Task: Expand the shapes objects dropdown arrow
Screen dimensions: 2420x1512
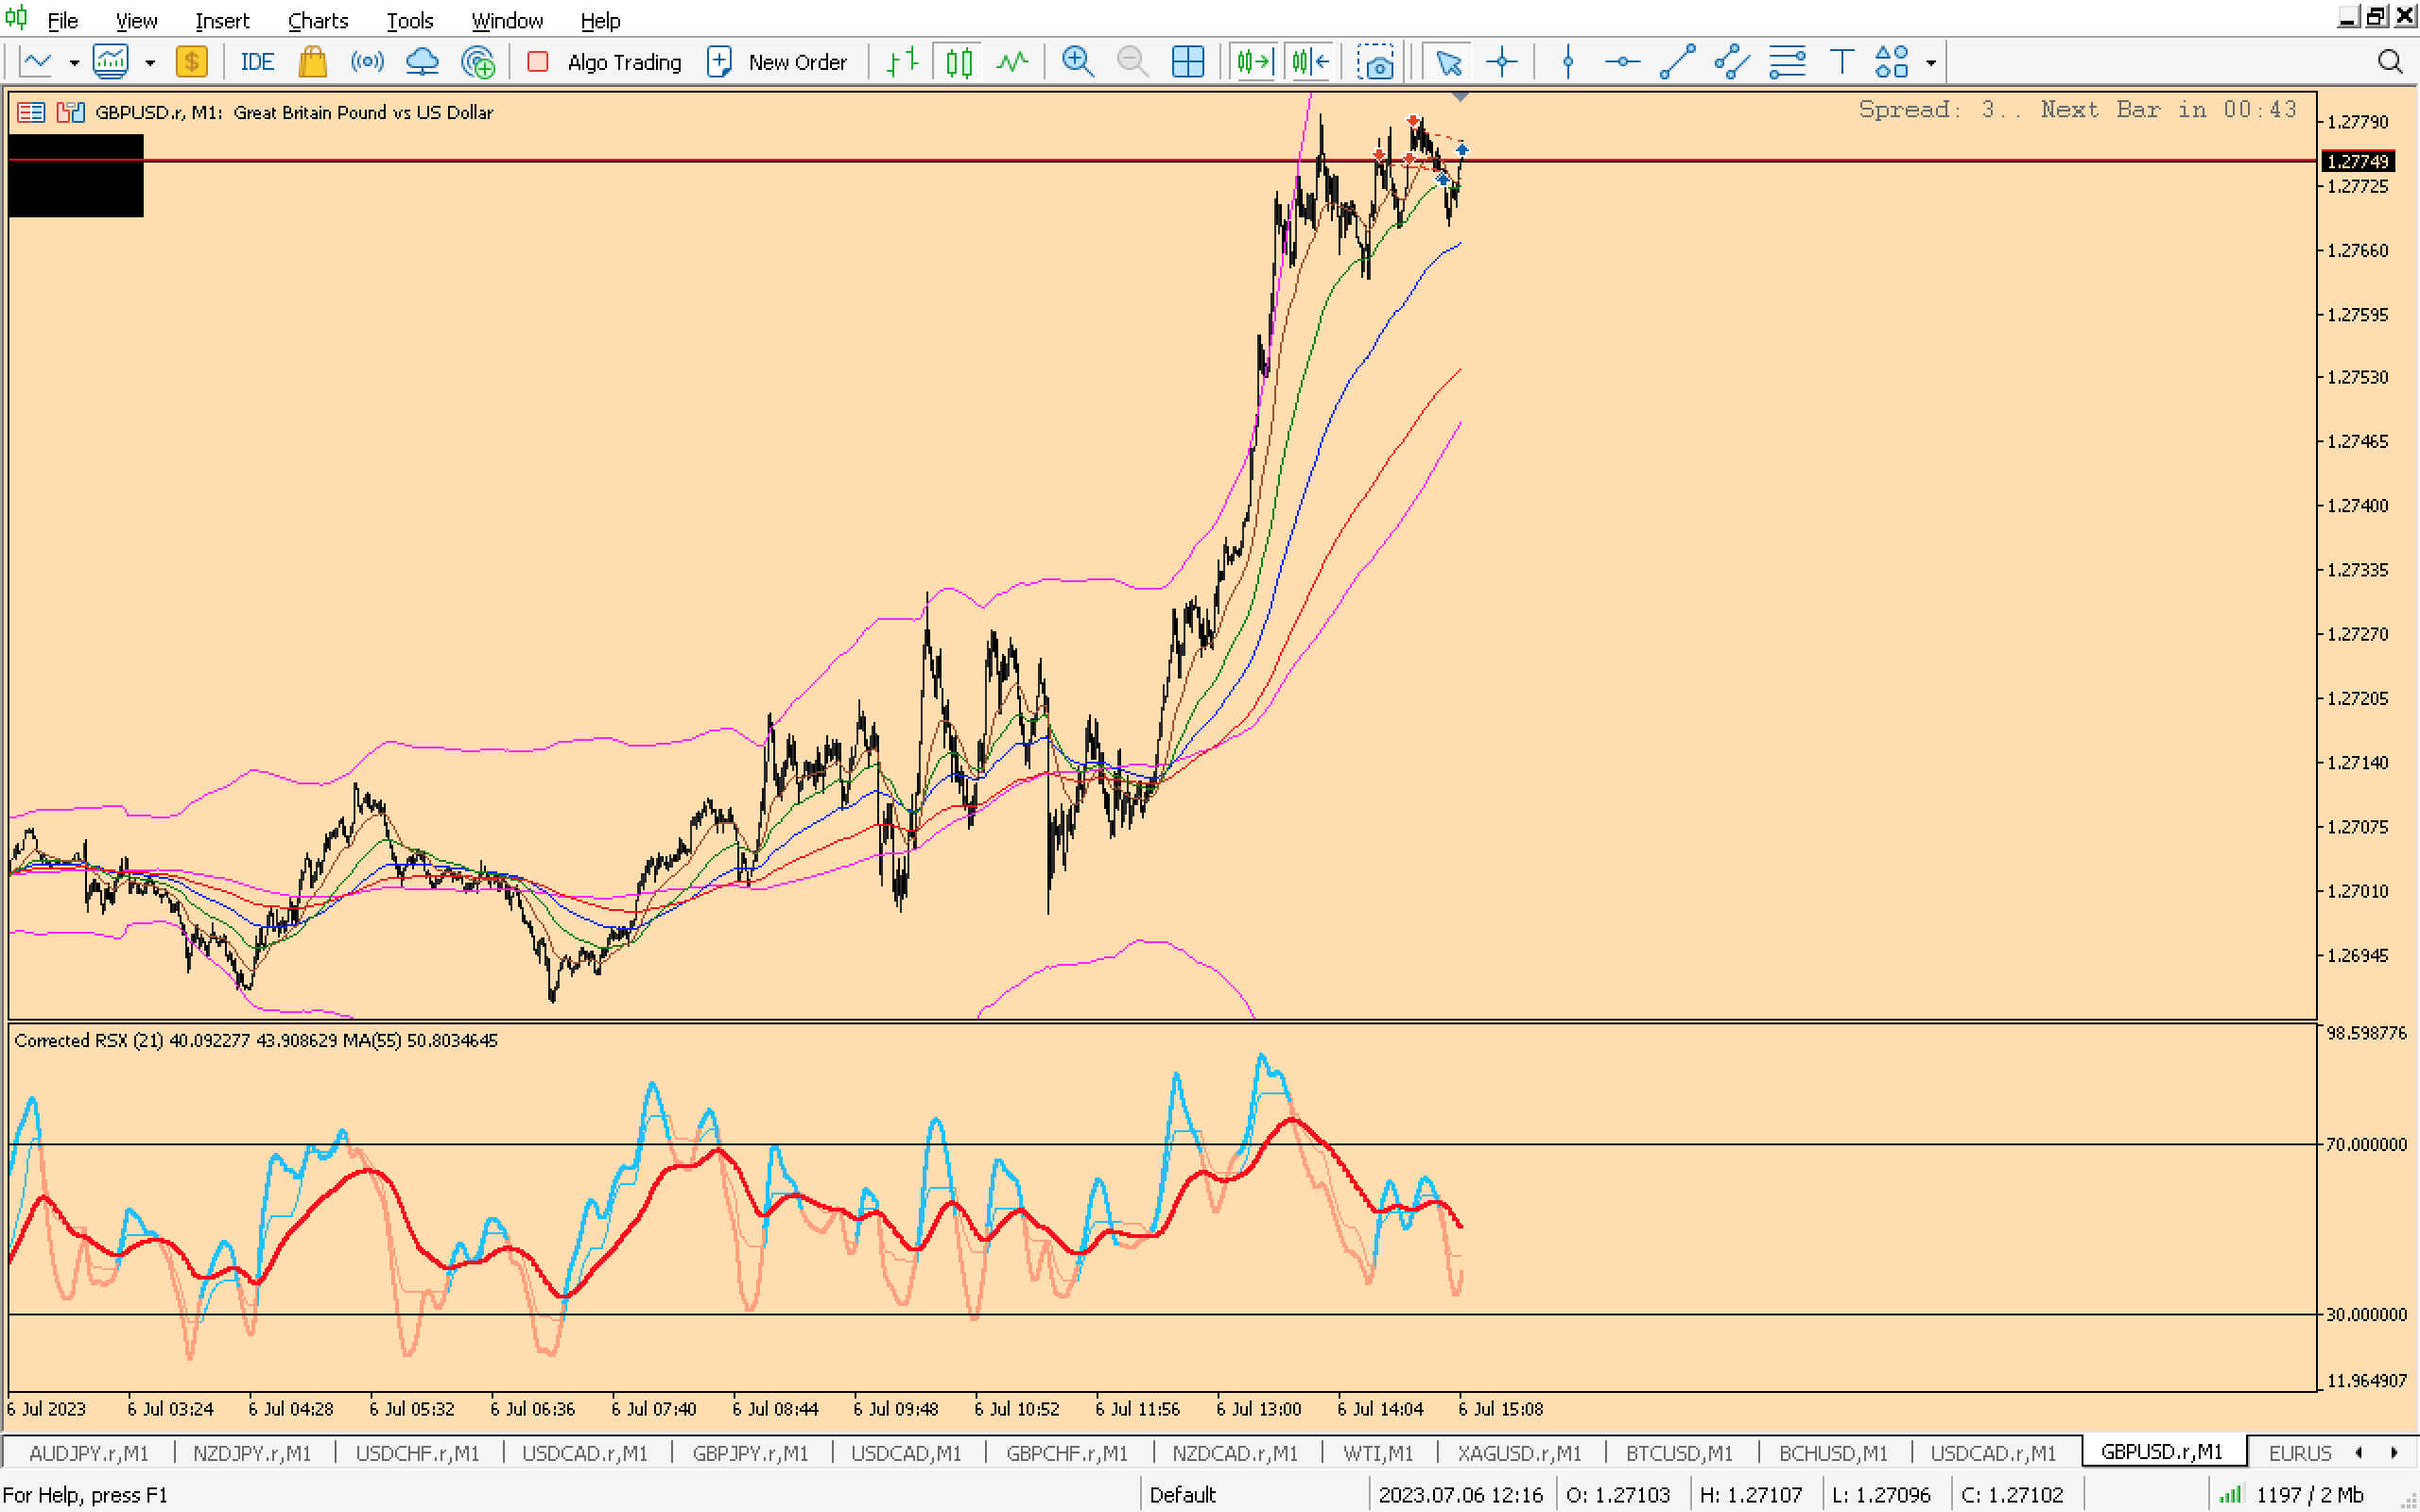Action: (x=1931, y=62)
